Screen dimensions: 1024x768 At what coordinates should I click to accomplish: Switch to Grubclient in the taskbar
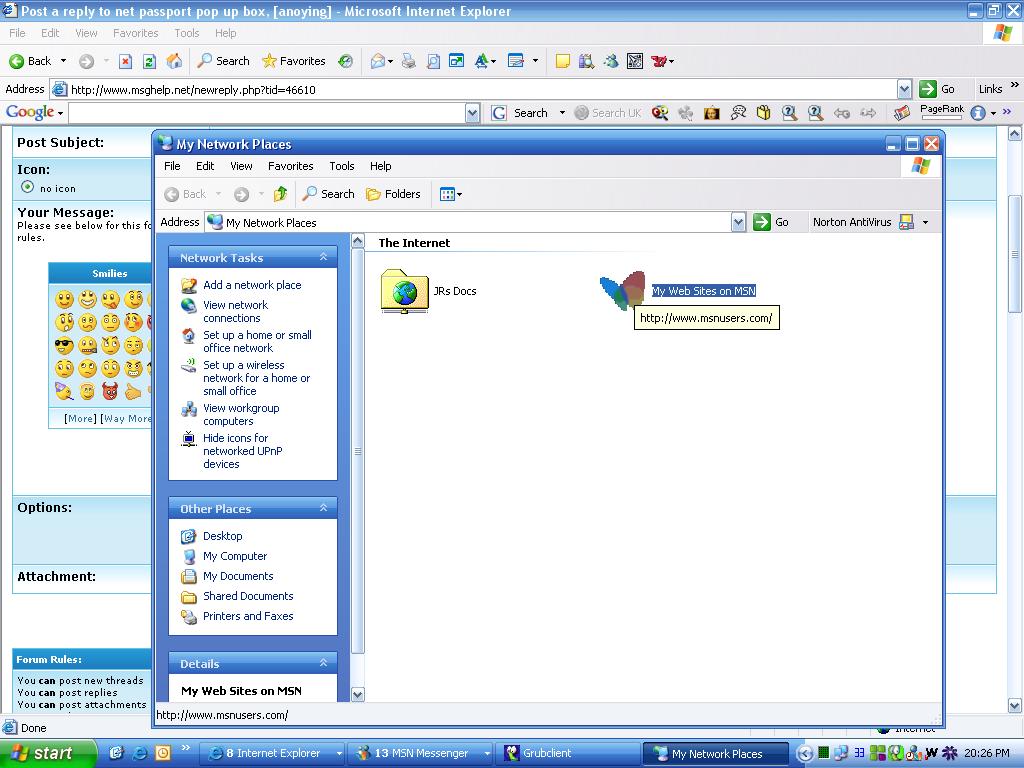tap(545, 753)
